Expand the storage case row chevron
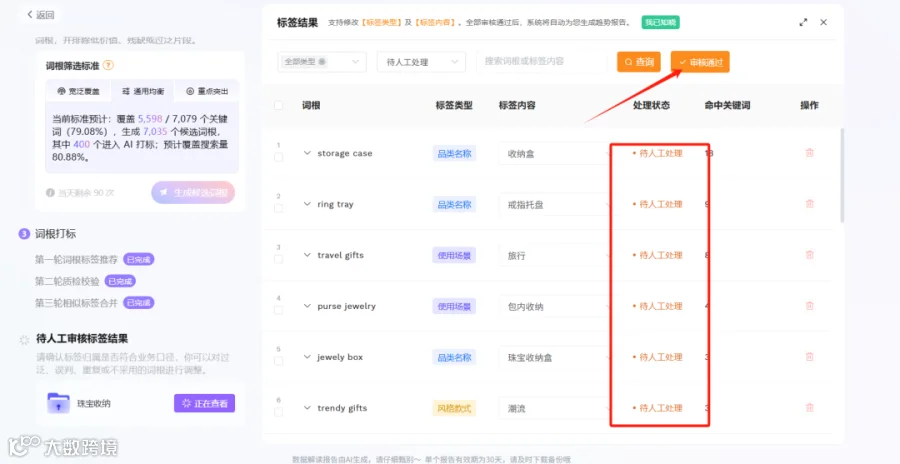Viewport: 900px width, 464px height. pyautogui.click(x=307, y=153)
